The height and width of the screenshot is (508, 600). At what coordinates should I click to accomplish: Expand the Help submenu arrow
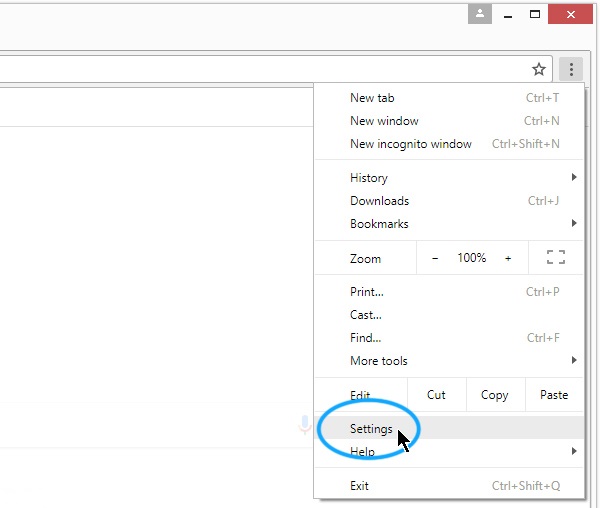574,451
